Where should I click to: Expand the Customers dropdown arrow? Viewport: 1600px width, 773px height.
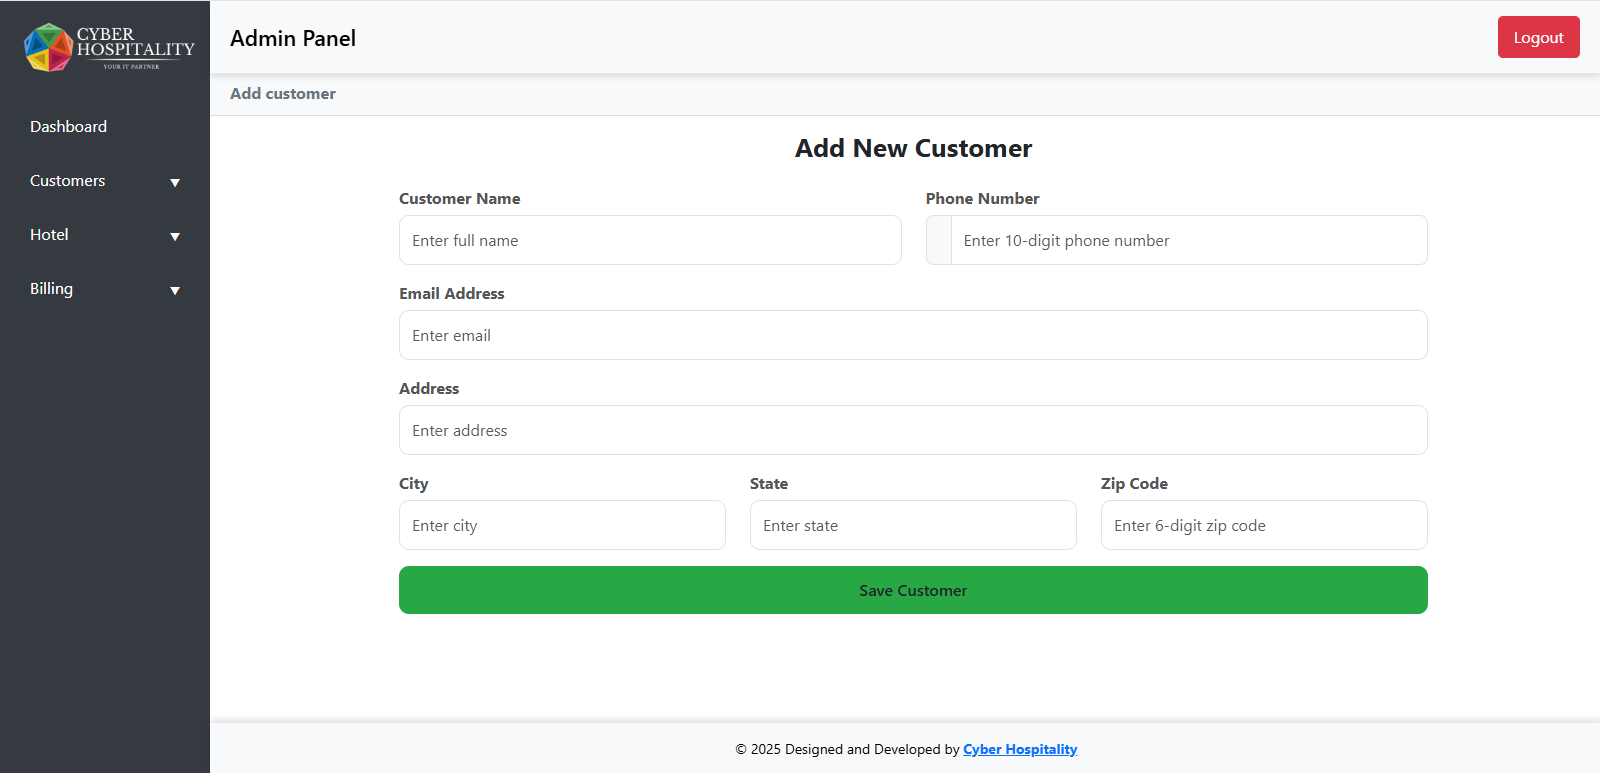(175, 183)
